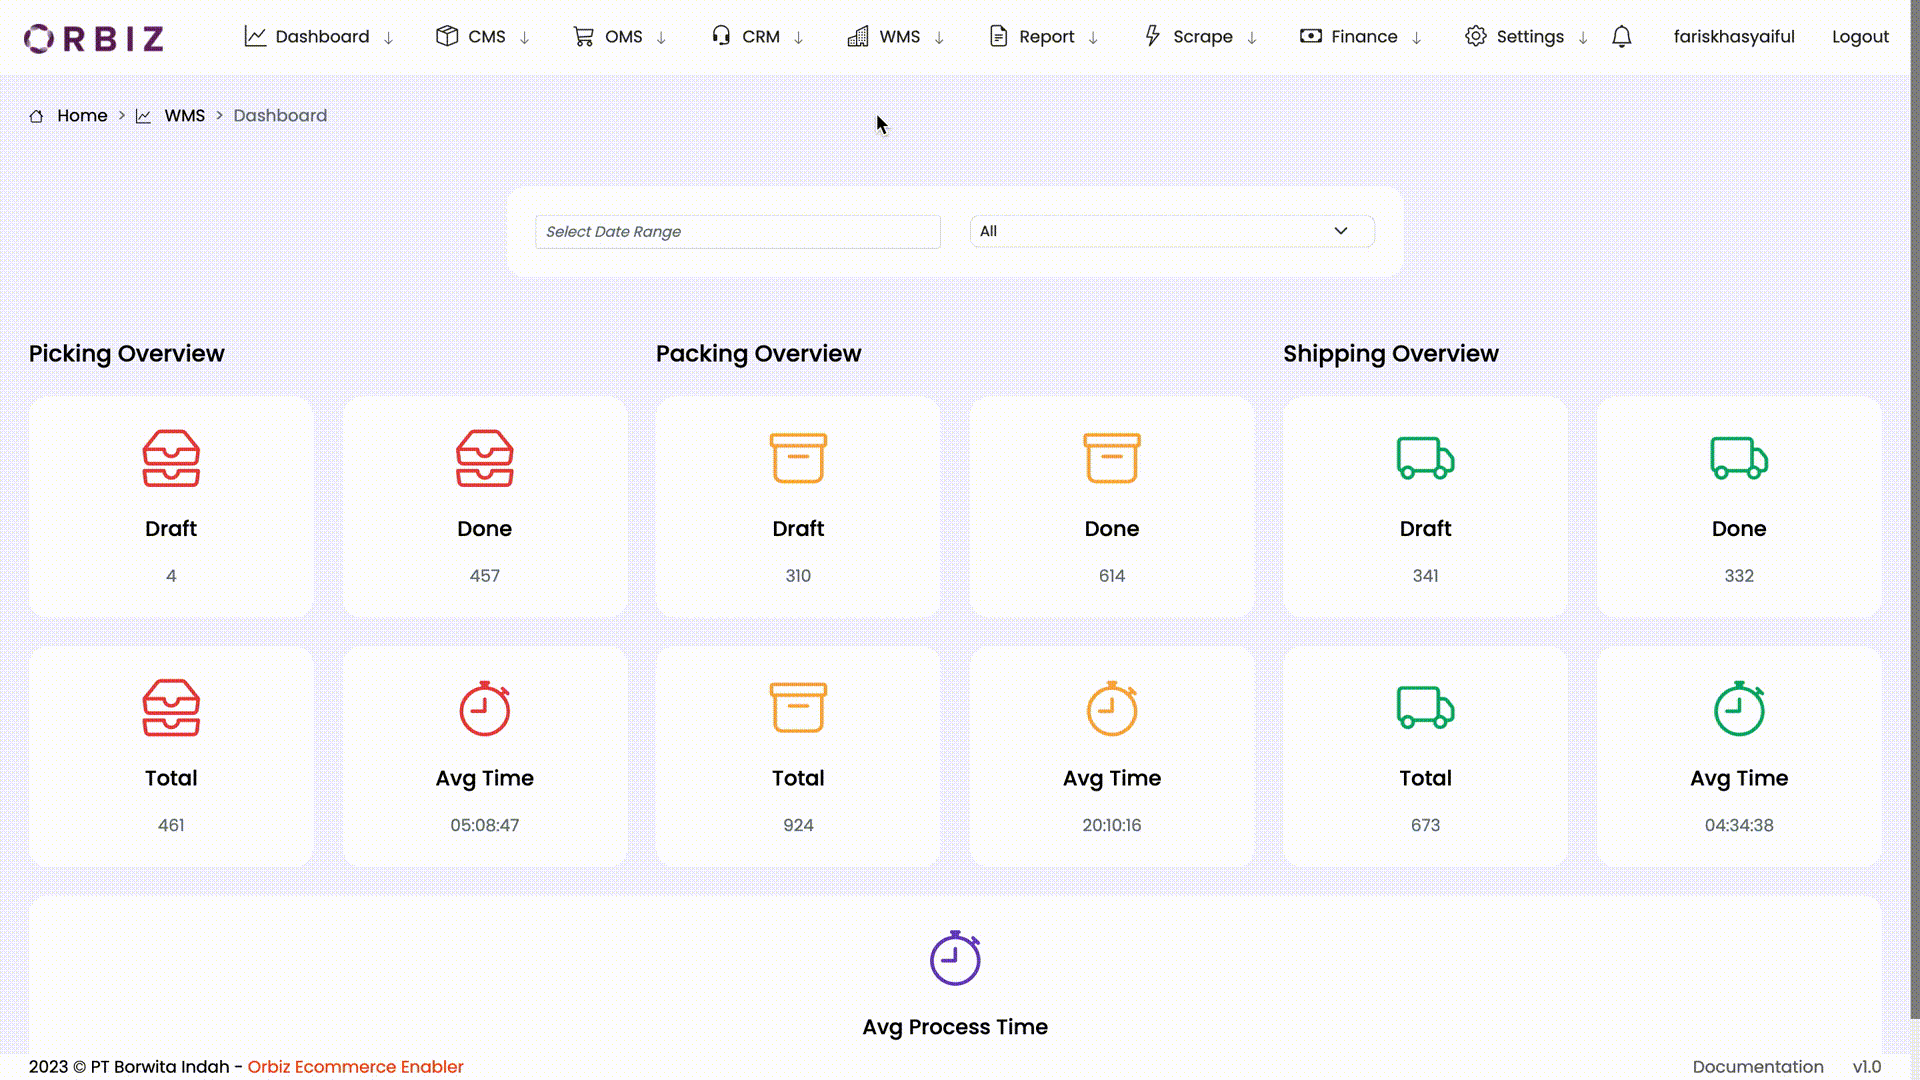Click the Logout button
This screenshot has height=1080, width=1920.
1861,36
